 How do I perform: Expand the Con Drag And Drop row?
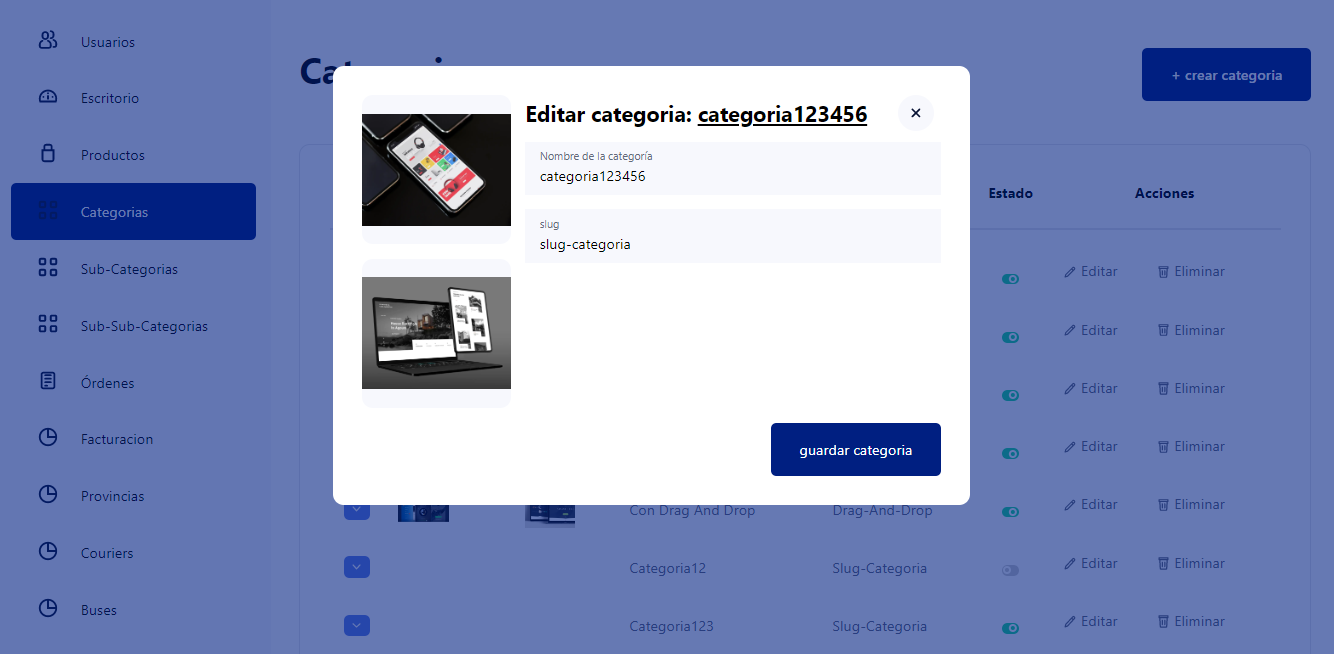pos(357,509)
